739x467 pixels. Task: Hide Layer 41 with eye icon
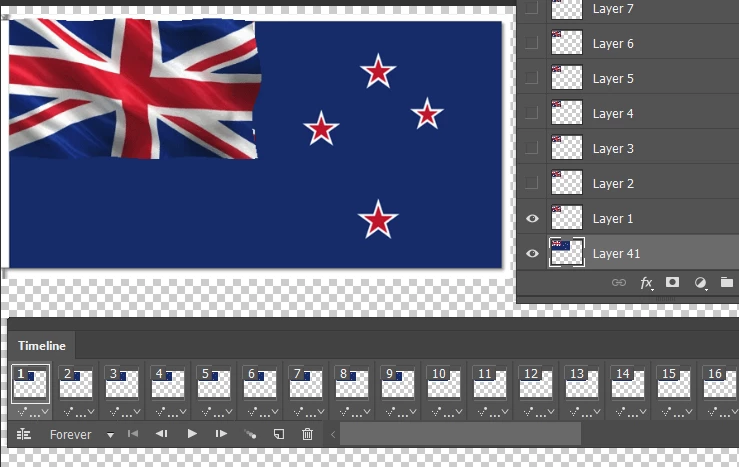click(532, 254)
